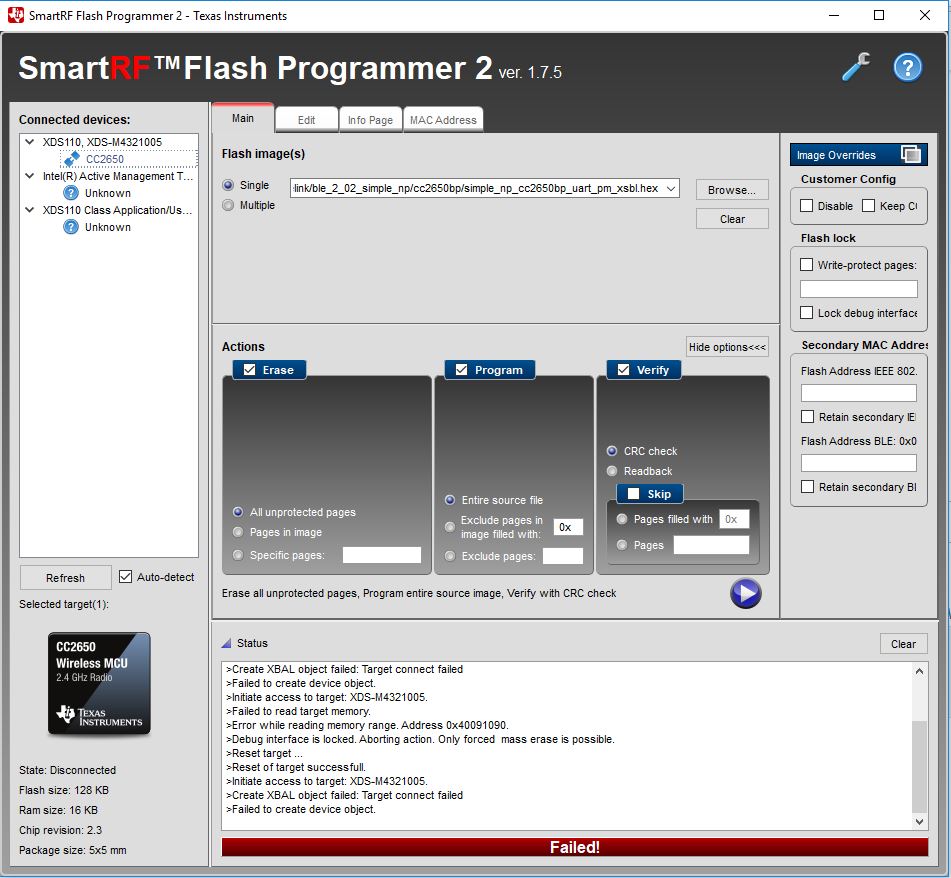Click the CC2650 device chip icon in tree

[x=72, y=159]
